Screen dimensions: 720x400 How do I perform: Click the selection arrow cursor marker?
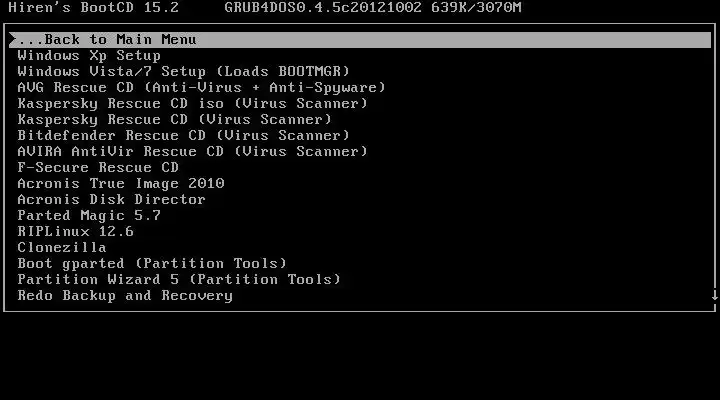point(12,39)
